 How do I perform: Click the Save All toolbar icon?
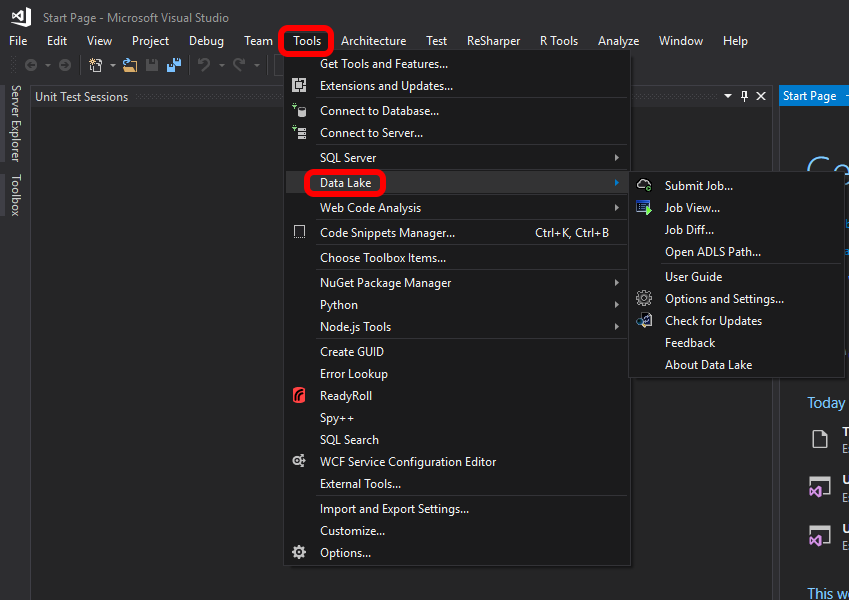[x=174, y=66]
